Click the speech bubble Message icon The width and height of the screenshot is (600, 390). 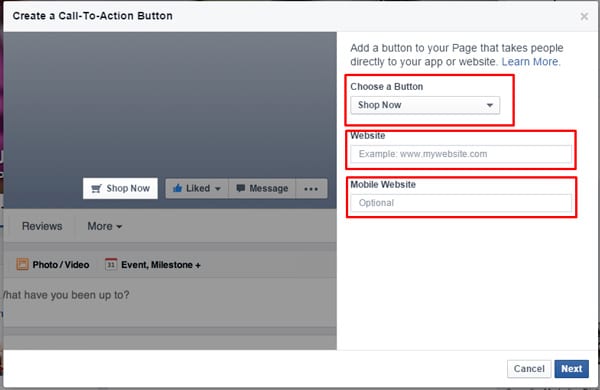pyautogui.click(x=241, y=188)
